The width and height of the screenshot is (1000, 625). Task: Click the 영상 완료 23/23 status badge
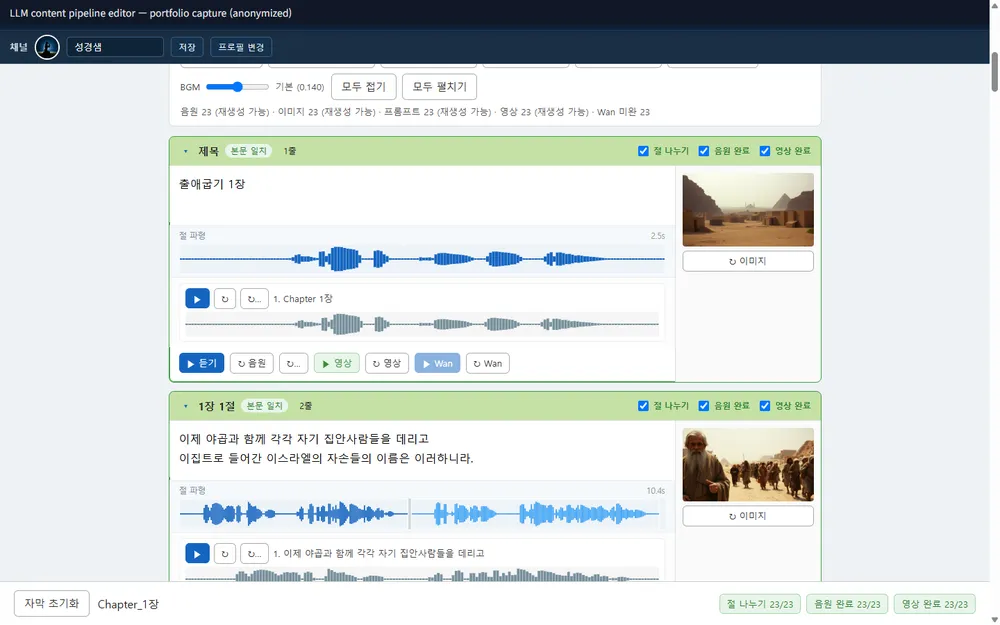click(934, 605)
